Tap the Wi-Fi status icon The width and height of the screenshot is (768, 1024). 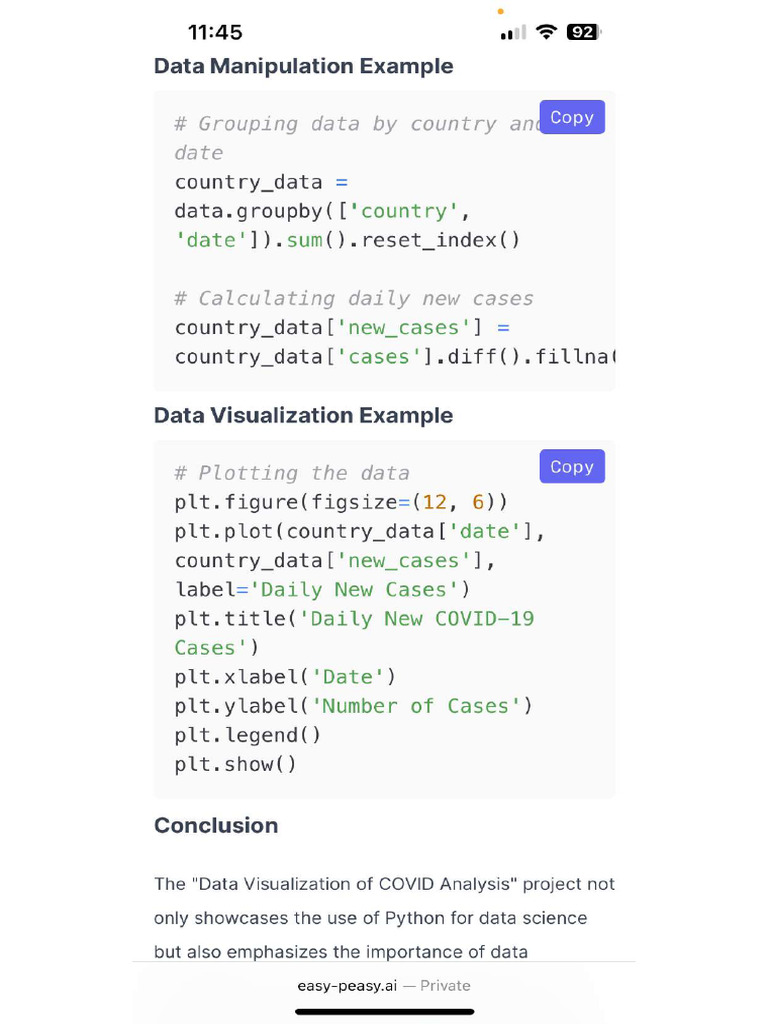[546, 31]
